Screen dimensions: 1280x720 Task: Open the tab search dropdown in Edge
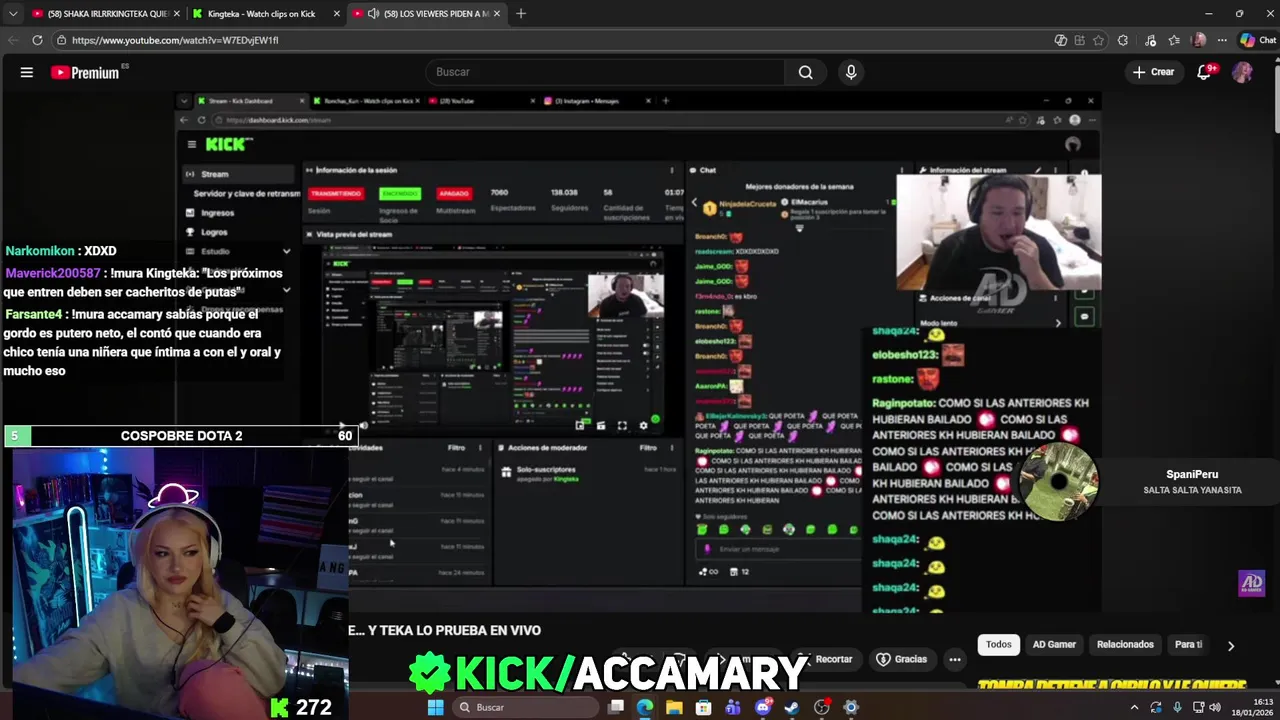tap(14, 14)
